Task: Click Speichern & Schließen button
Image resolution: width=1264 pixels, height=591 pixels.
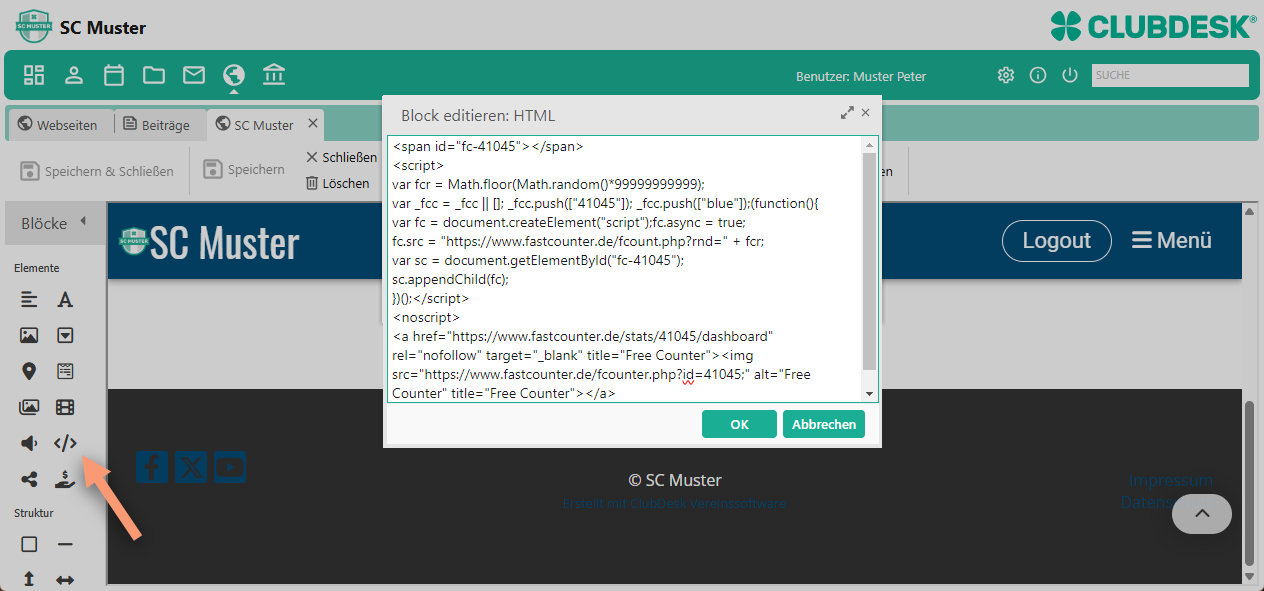Action: (x=97, y=171)
